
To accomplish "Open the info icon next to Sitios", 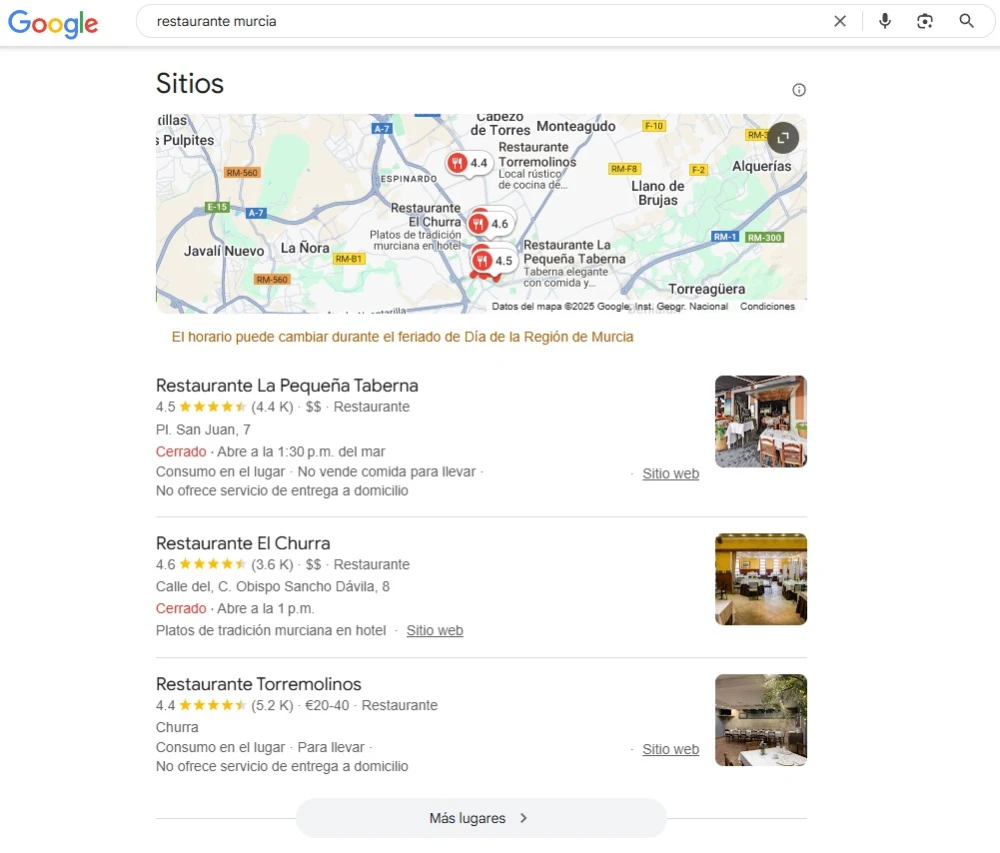I will tap(798, 90).
